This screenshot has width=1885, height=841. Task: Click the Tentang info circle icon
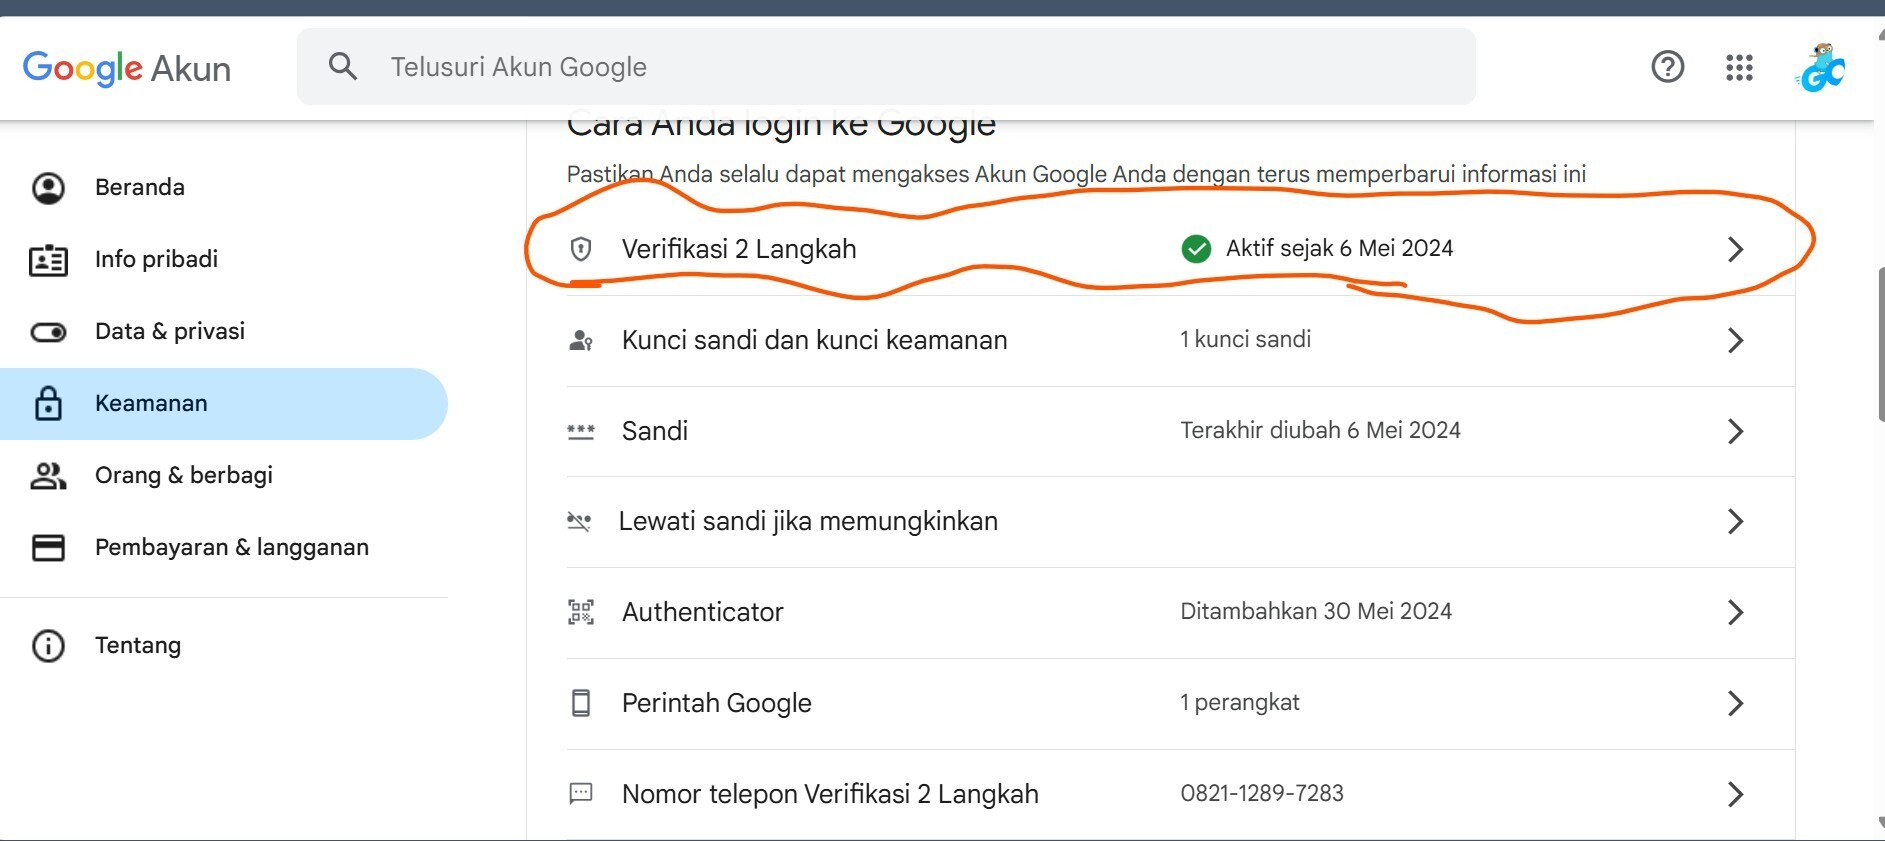coord(48,646)
